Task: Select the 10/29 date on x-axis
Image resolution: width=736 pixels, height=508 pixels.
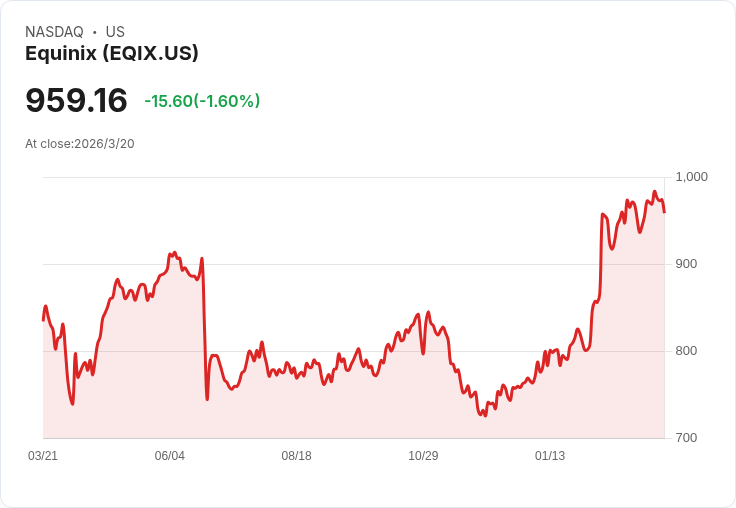Action: pos(423,456)
